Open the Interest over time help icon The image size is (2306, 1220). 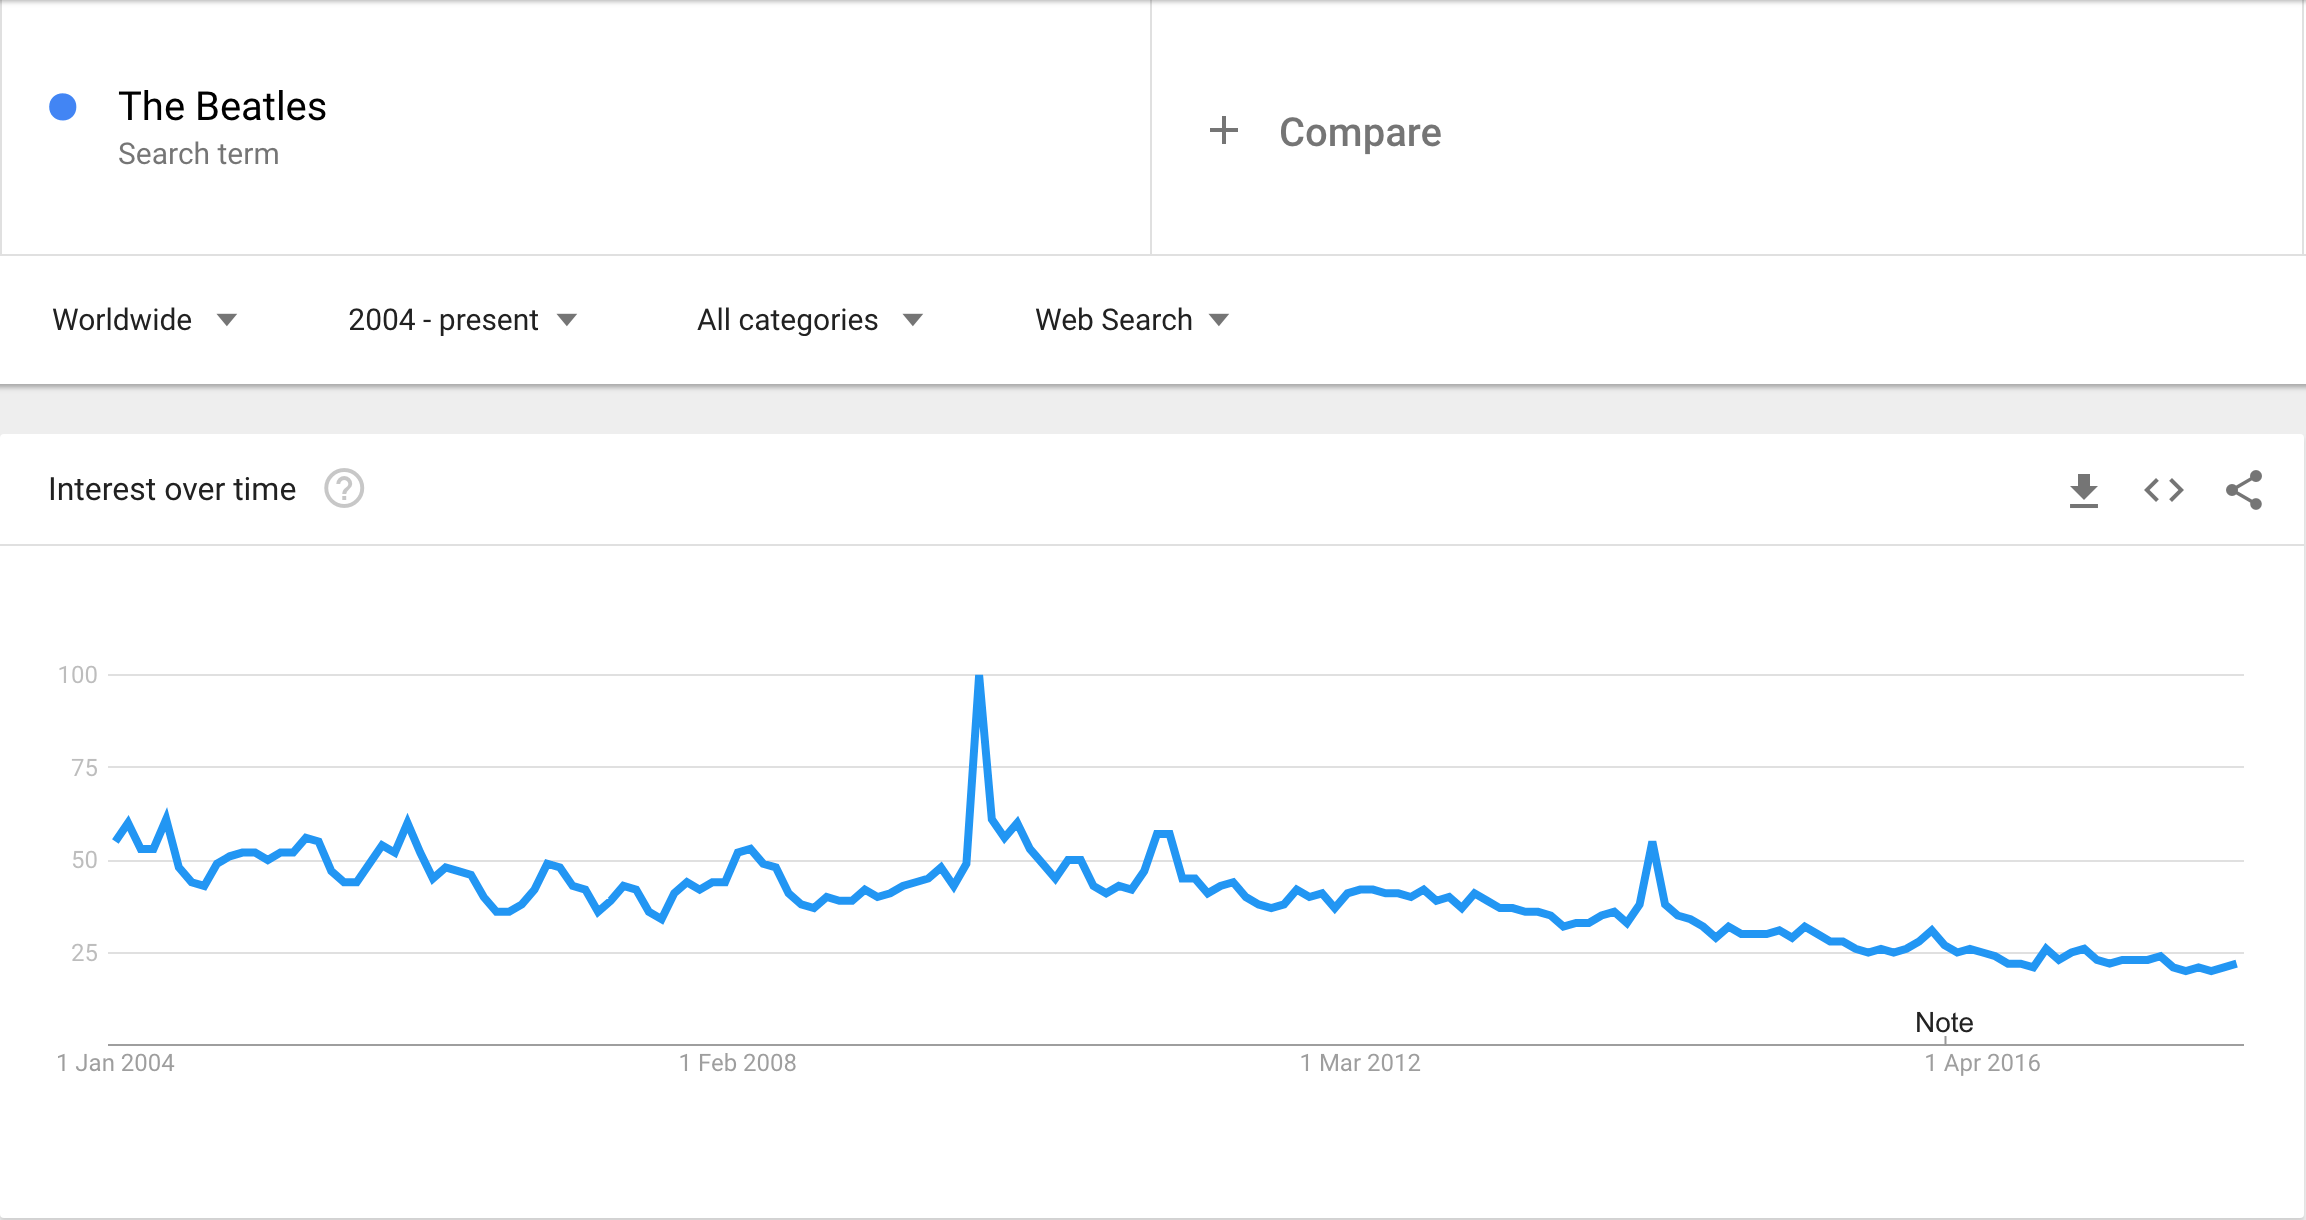click(344, 489)
